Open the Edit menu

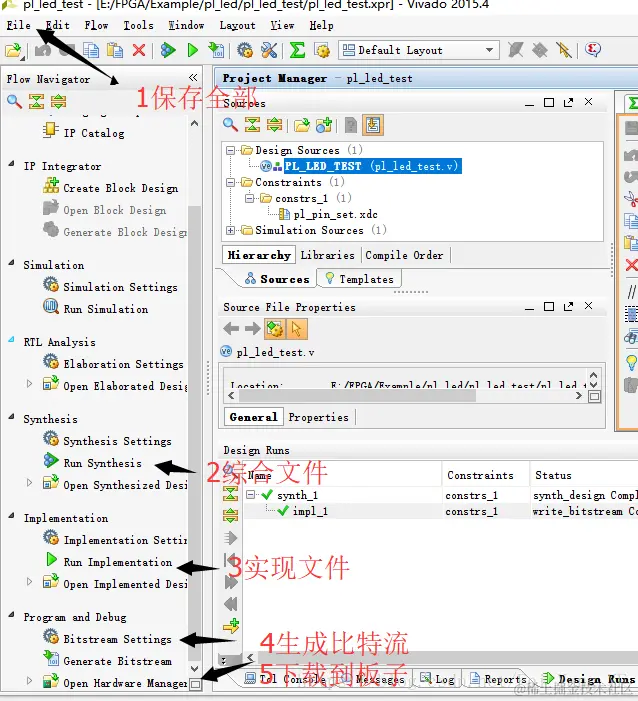(x=58, y=25)
